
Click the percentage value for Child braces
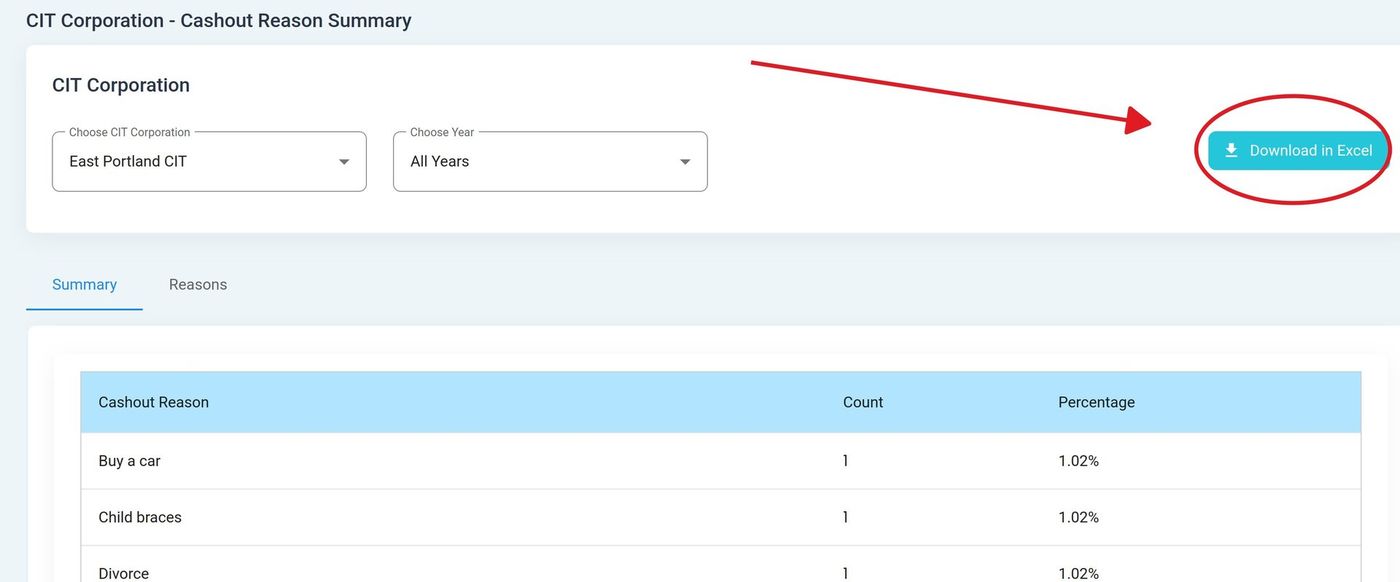[1078, 517]
